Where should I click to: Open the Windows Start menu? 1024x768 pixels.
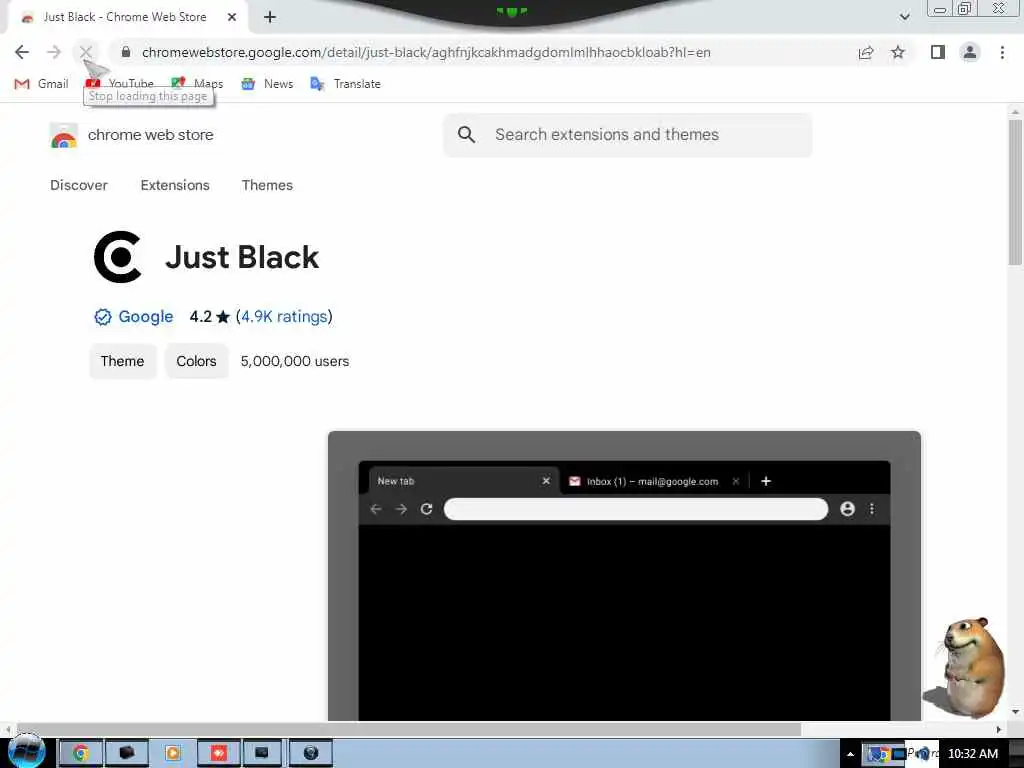coord(26,751)
